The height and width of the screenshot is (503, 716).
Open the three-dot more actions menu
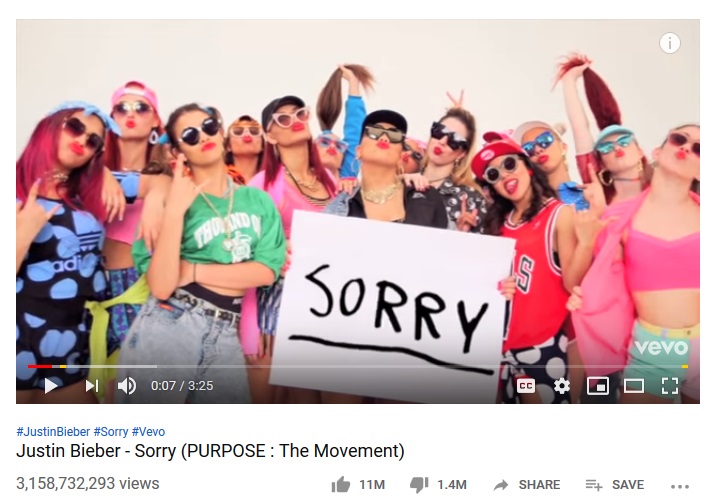[x=680, y=486]
